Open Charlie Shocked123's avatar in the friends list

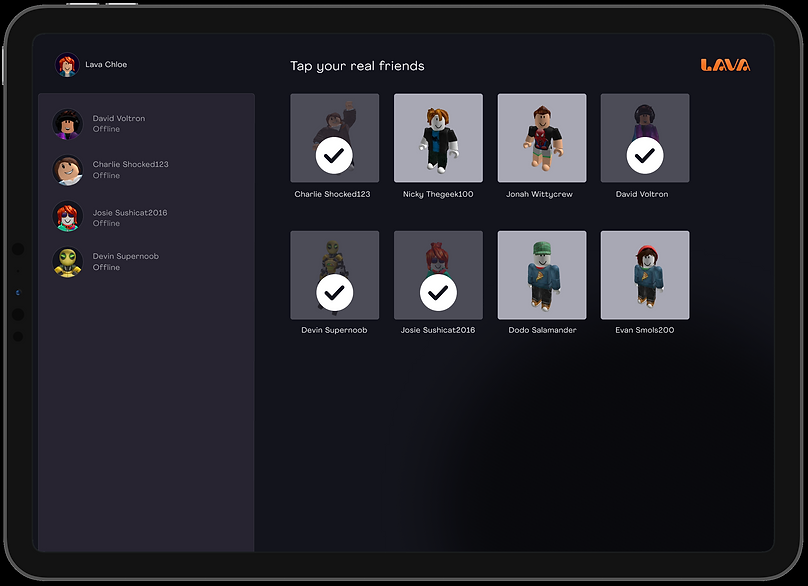[68, 170]
